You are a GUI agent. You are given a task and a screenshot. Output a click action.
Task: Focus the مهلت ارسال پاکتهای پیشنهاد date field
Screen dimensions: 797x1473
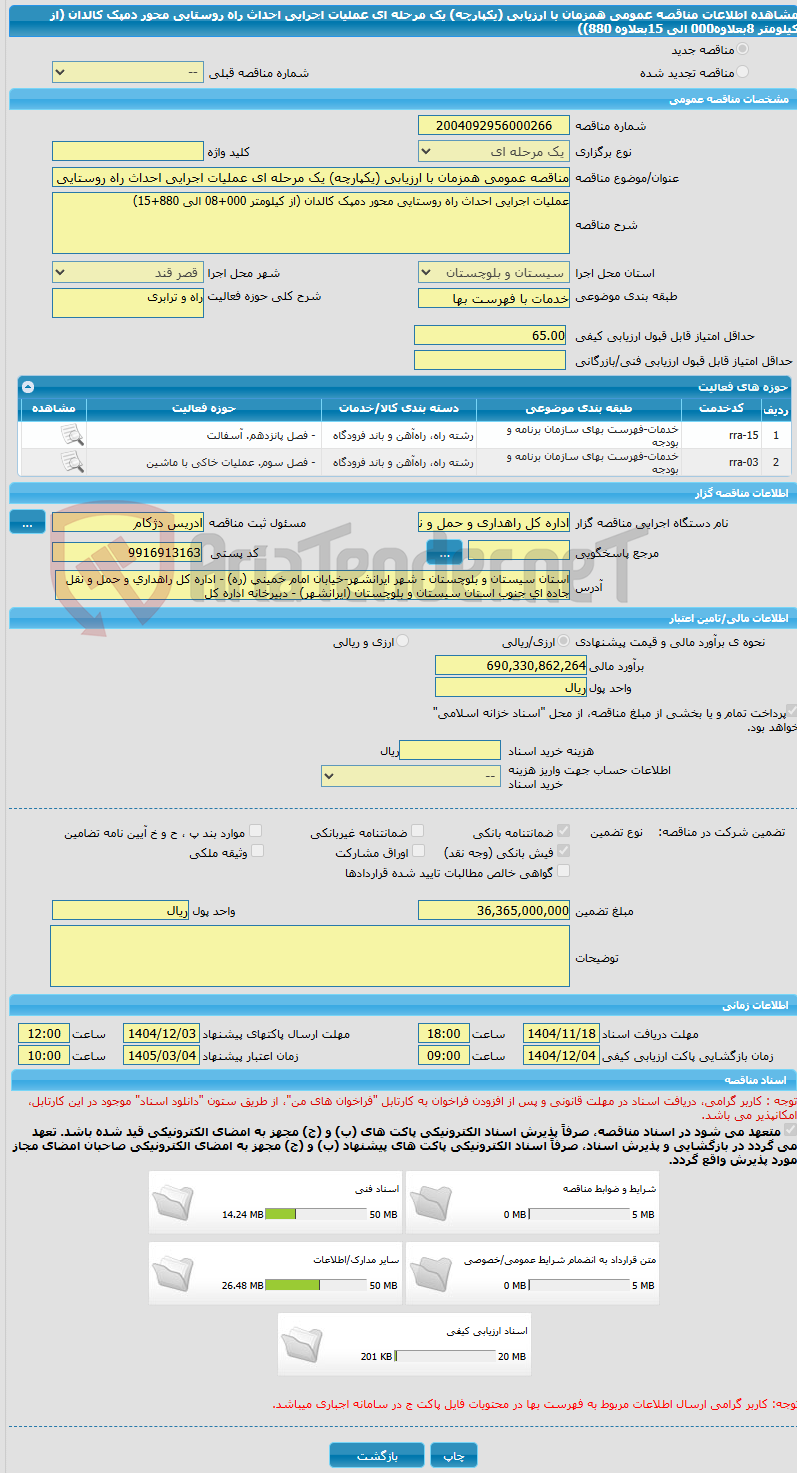point(161,1033)
